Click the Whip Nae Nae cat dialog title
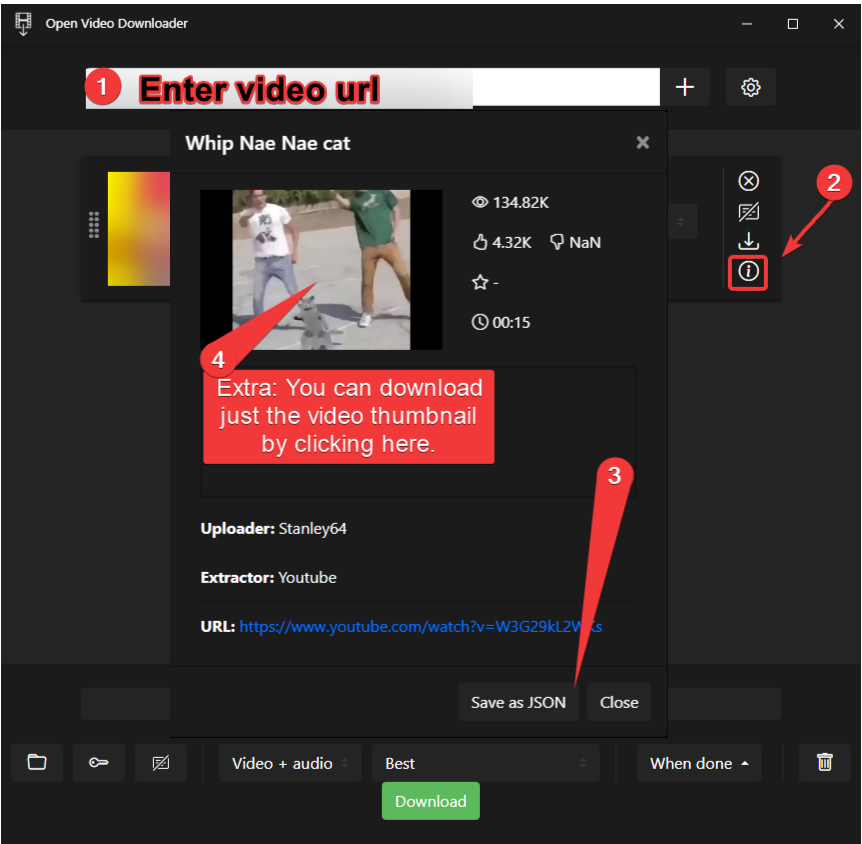Screen dimensions: 862x844 click(268, 144)
